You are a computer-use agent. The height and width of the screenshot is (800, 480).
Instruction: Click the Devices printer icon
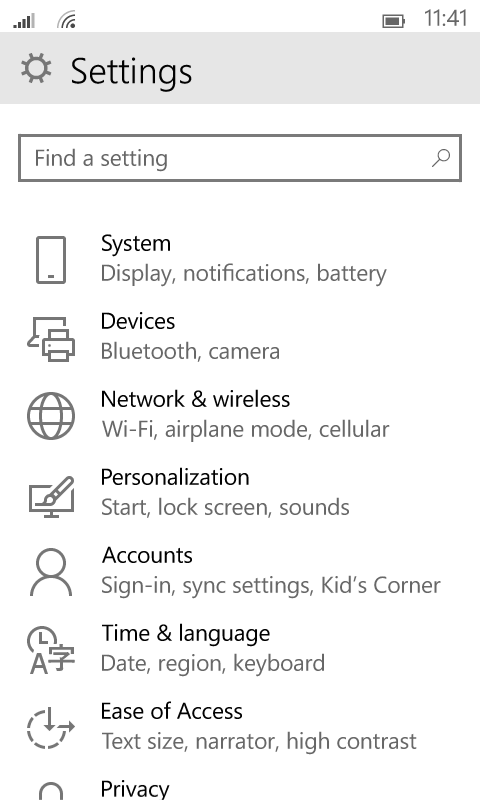tap(51, 338)
